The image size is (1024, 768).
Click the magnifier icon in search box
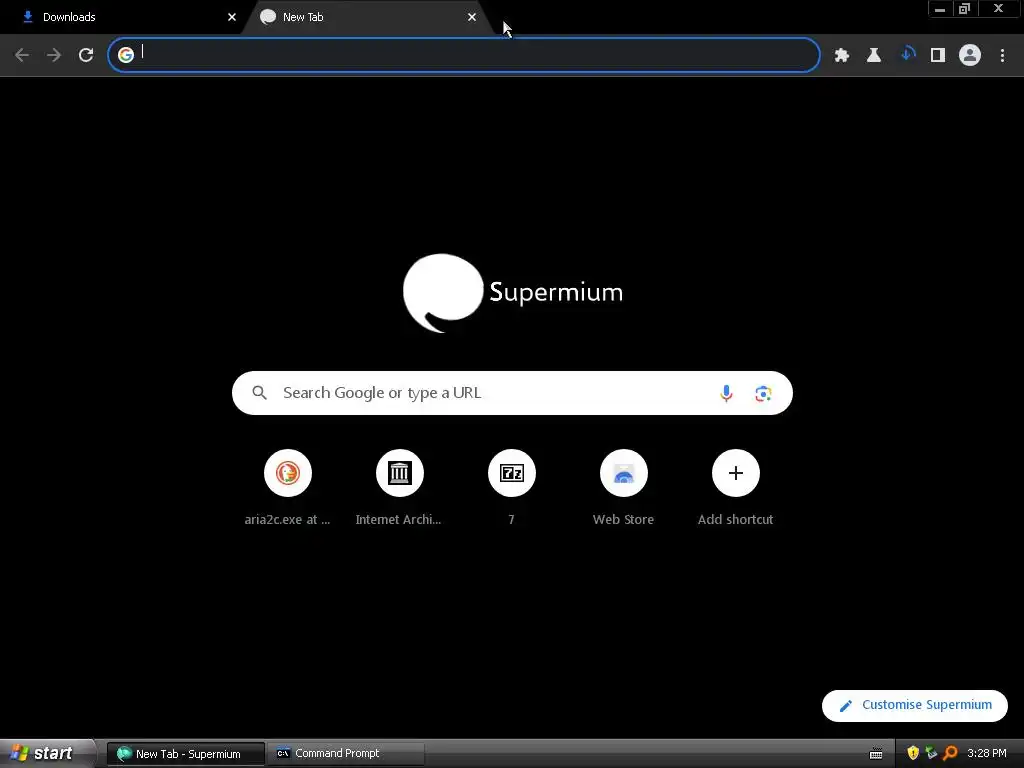259,392
